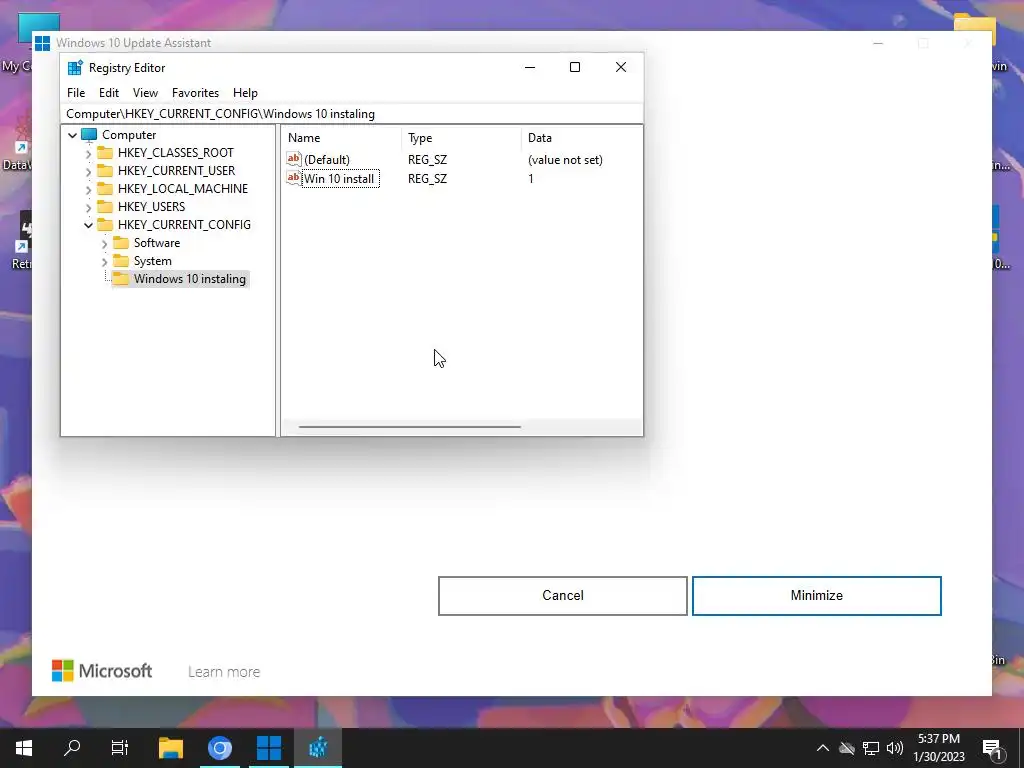
Task: Expand the Software key chevron
Action: click(x=104, y=244)
